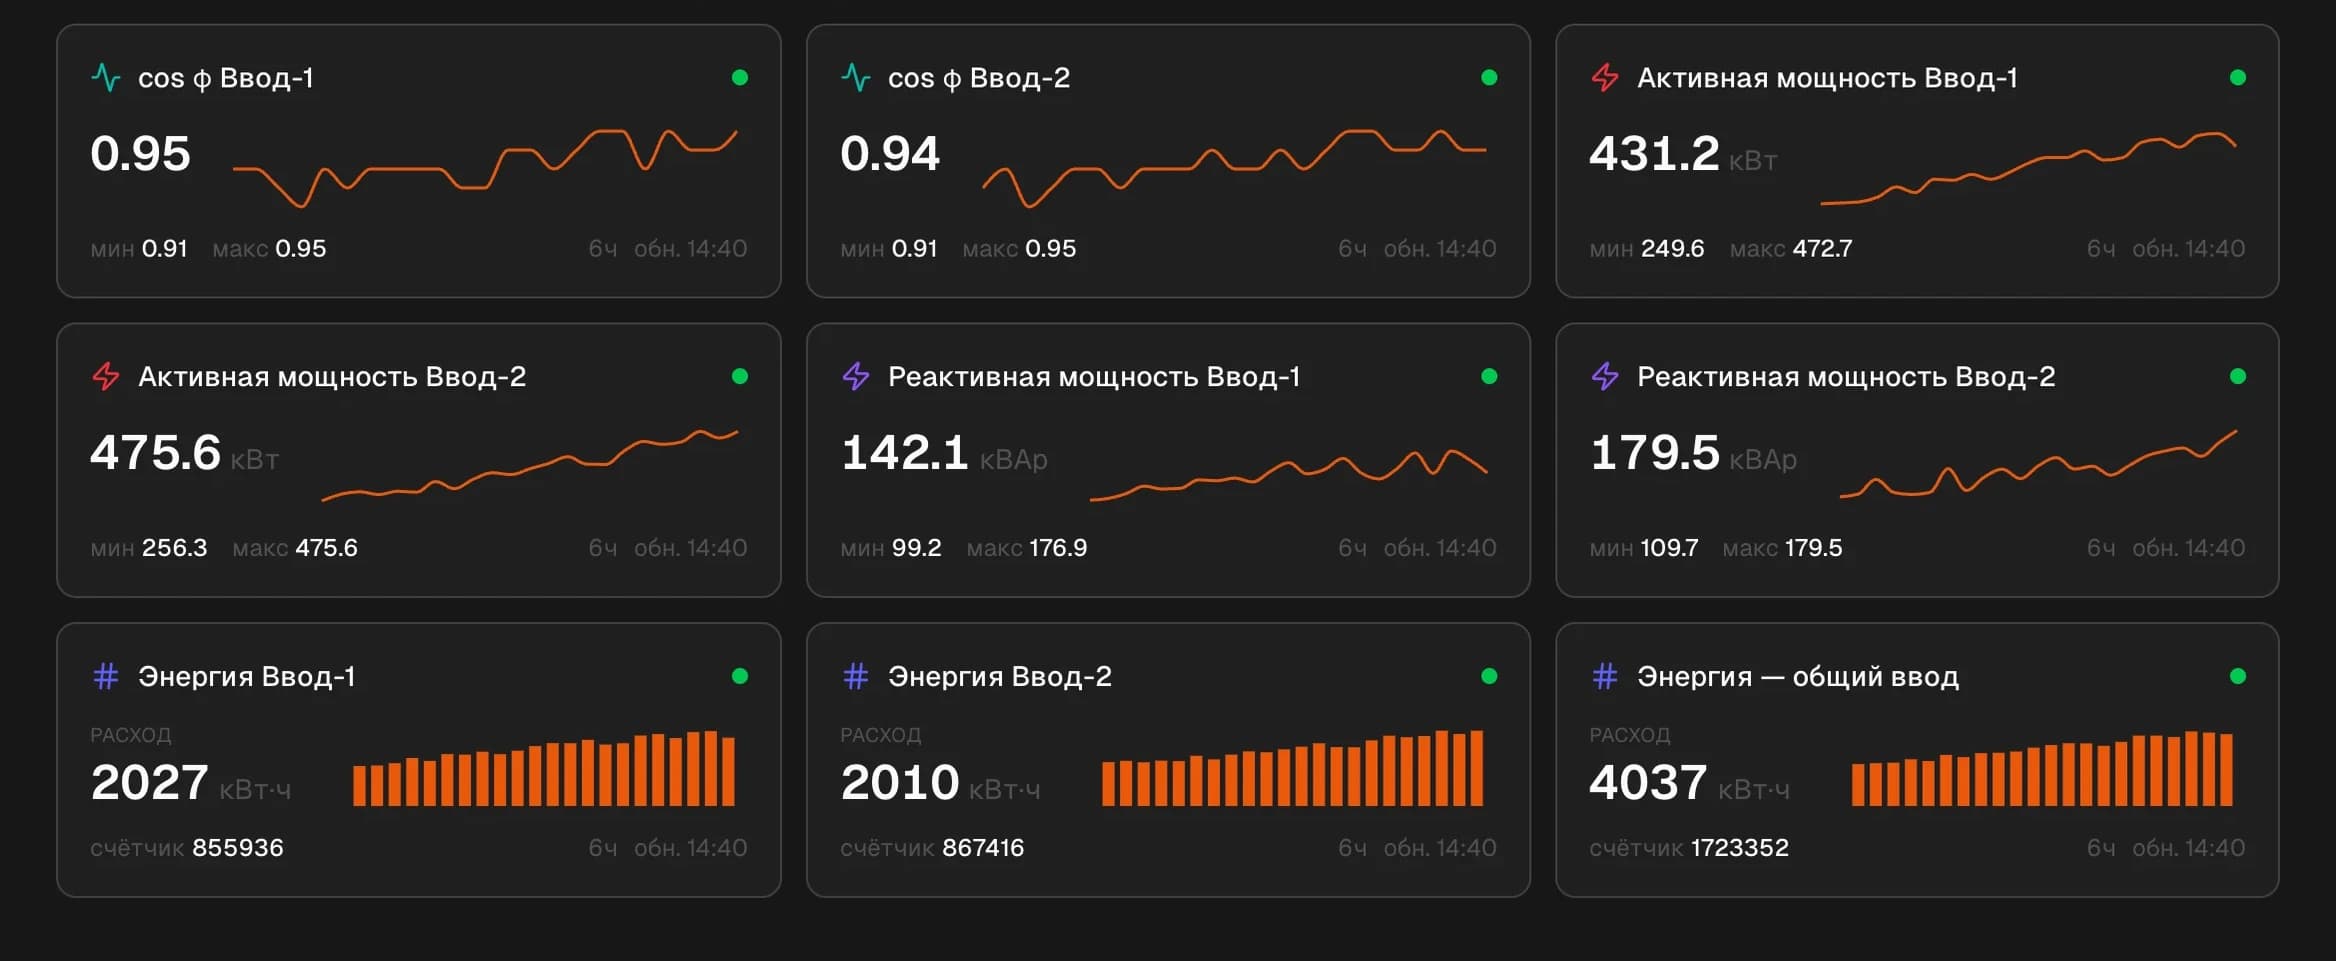2336x961 pixels.
Task: Click the counter reading 855936
Action: 238,848
